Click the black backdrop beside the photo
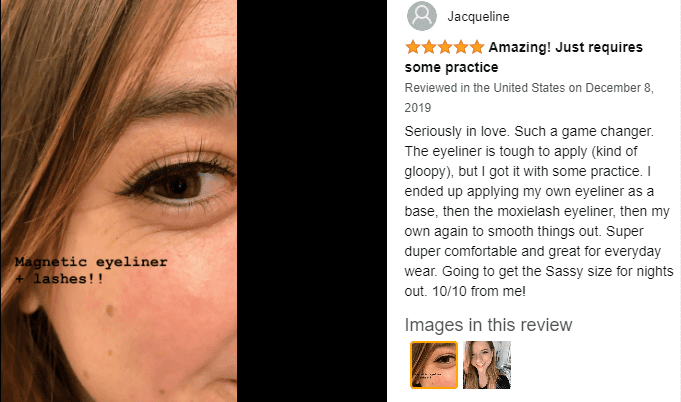 pyautogui.click(x=312, y=201)
